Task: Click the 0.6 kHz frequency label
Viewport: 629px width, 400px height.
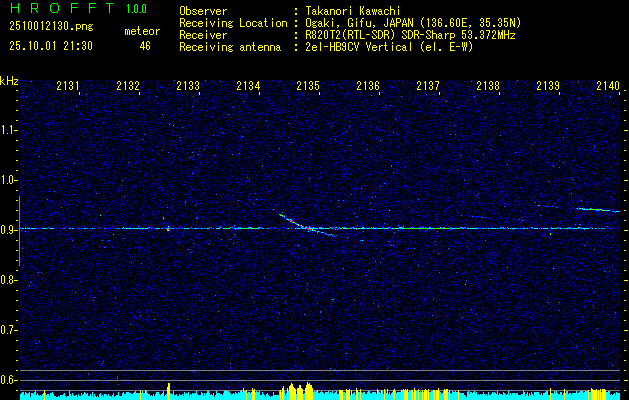Action: pos(8,380)
